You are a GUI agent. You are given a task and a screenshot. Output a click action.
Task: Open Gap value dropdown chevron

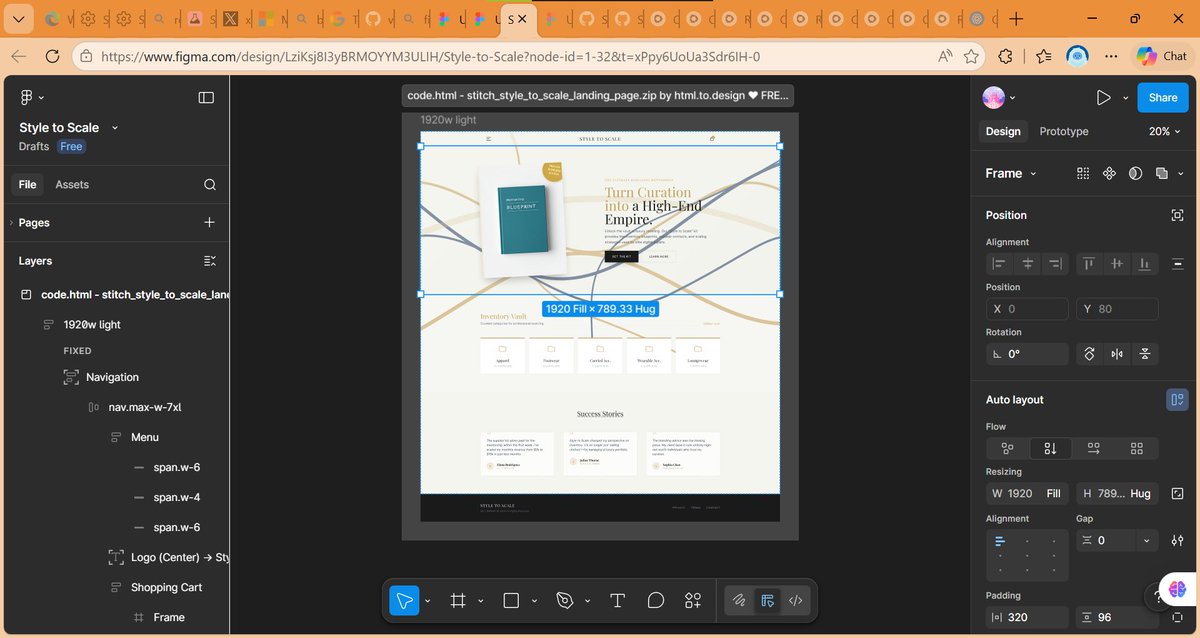[x=1146, y=541]
